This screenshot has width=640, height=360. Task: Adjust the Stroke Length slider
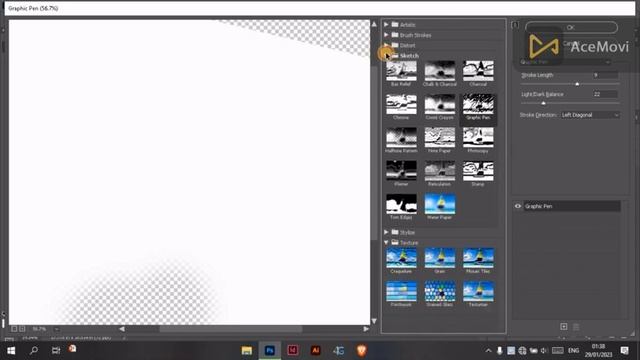click(577, 84)
